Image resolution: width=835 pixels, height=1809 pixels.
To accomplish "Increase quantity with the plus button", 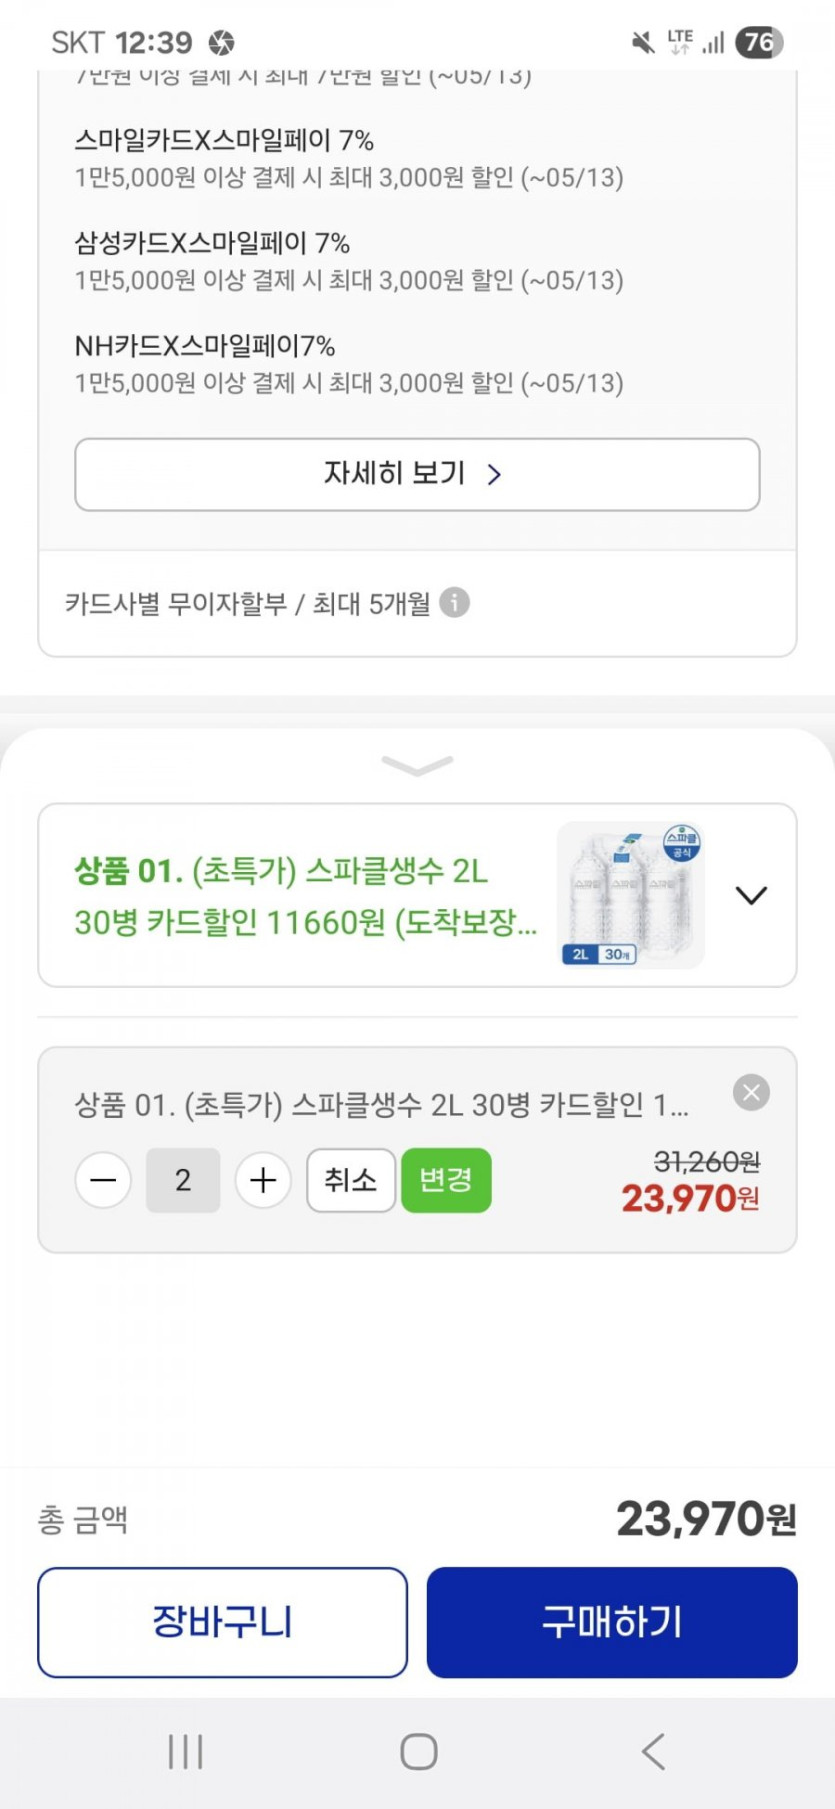I will (263, 1180).
